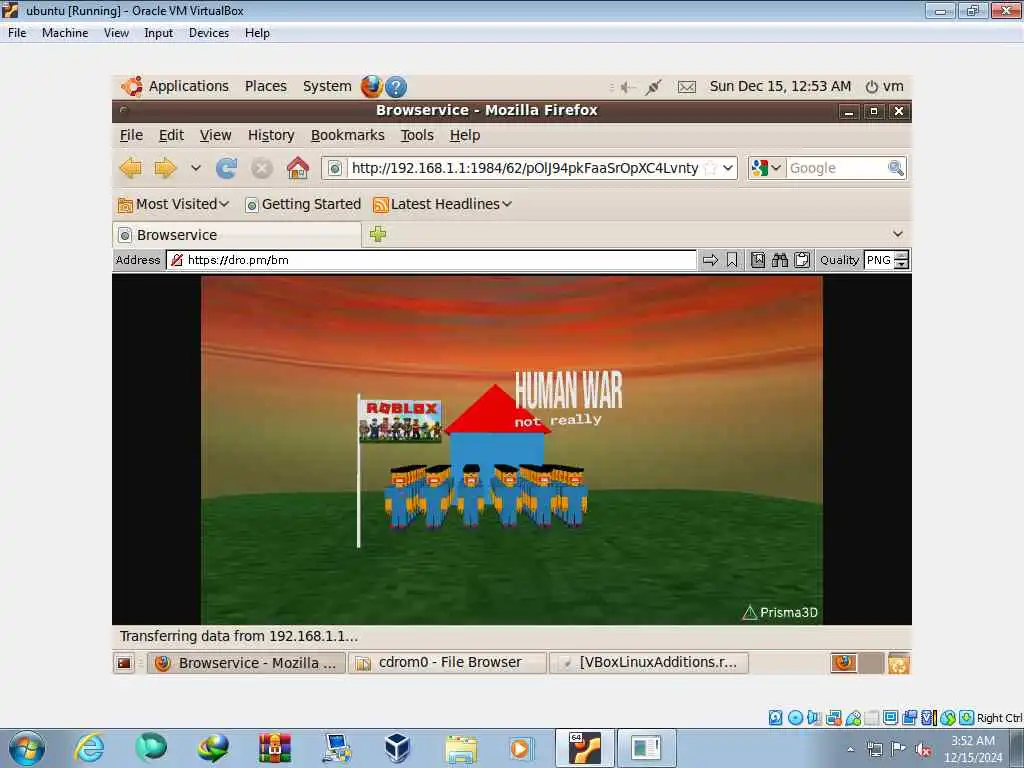This screenshot has height=768, width=1024.
Task: Expand the Most Visited bookmarks folder
Action: 173,204
